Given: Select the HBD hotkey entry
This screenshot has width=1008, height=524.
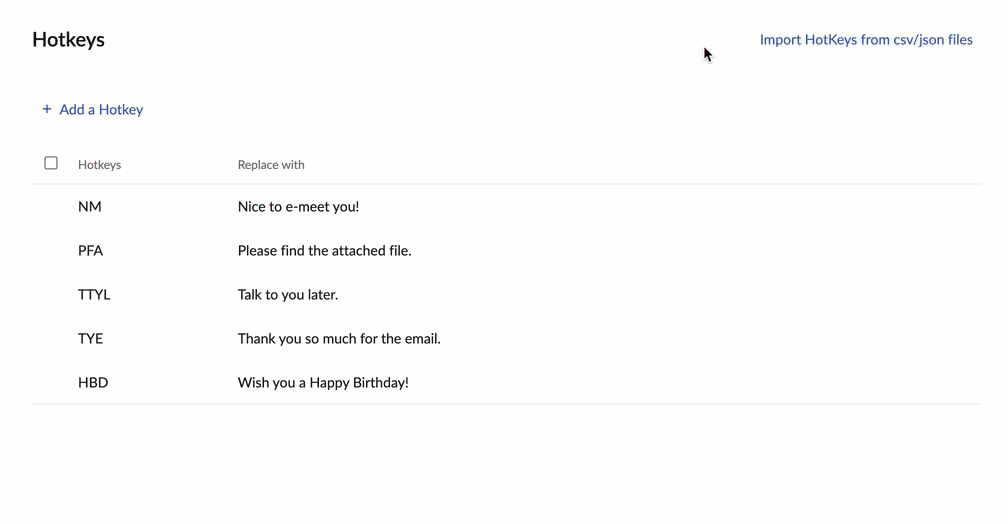Looking at the screenshot, I should (x=93, y=383).
